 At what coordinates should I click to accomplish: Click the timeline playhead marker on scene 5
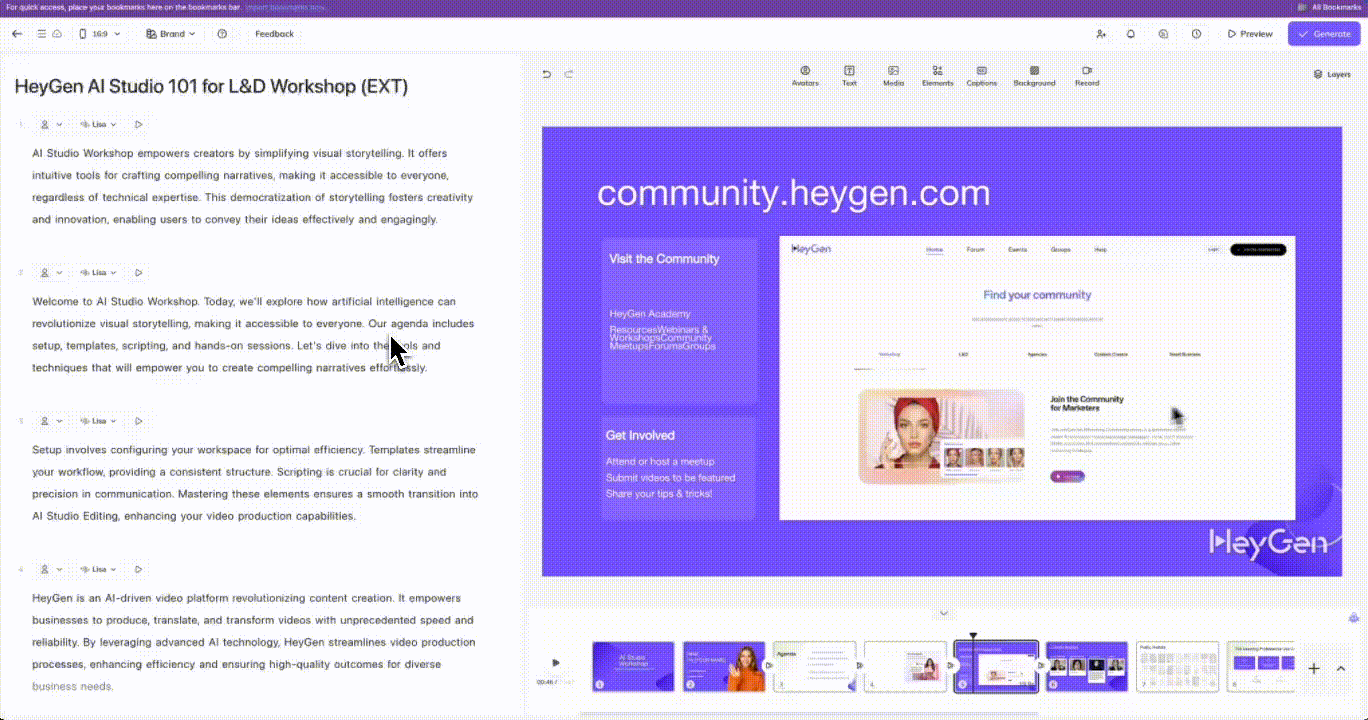click(973, 637)
